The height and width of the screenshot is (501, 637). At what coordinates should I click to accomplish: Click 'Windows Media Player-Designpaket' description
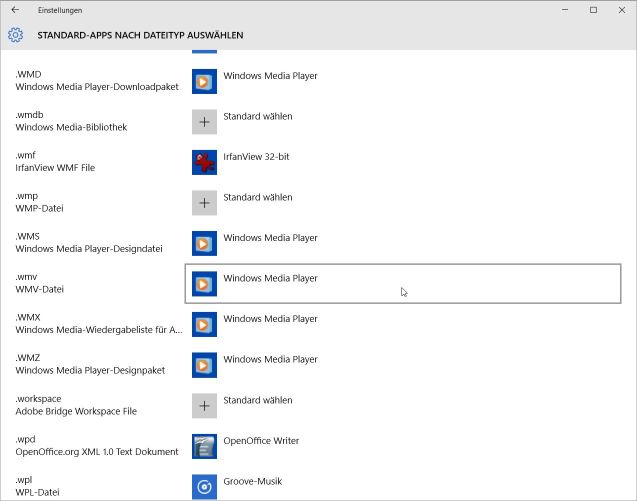[90, 371]
